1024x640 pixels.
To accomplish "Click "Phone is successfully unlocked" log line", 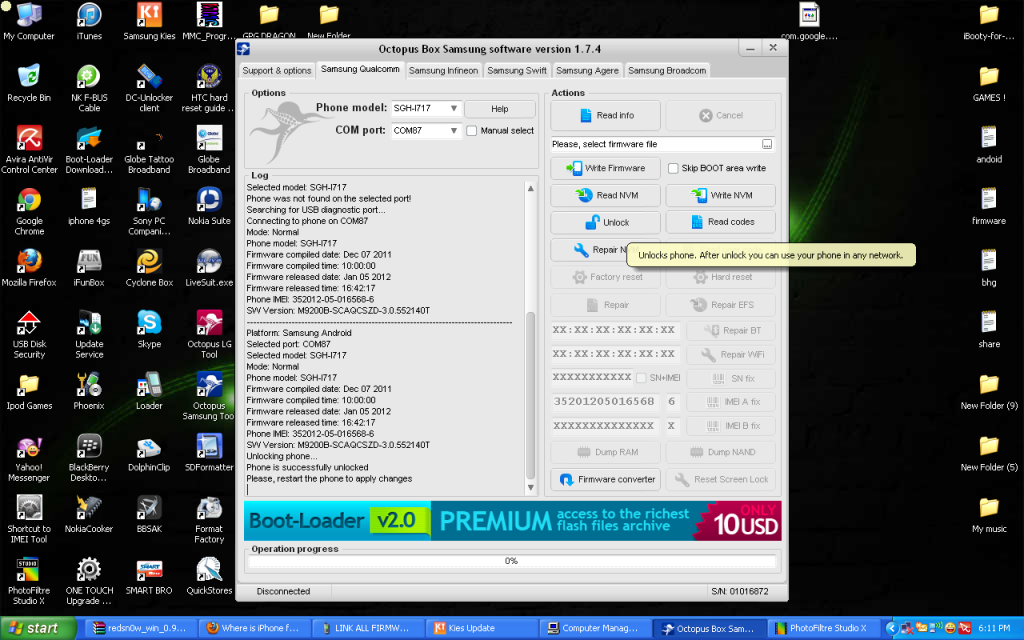I will pyautogui.click(x=308, y=468).
